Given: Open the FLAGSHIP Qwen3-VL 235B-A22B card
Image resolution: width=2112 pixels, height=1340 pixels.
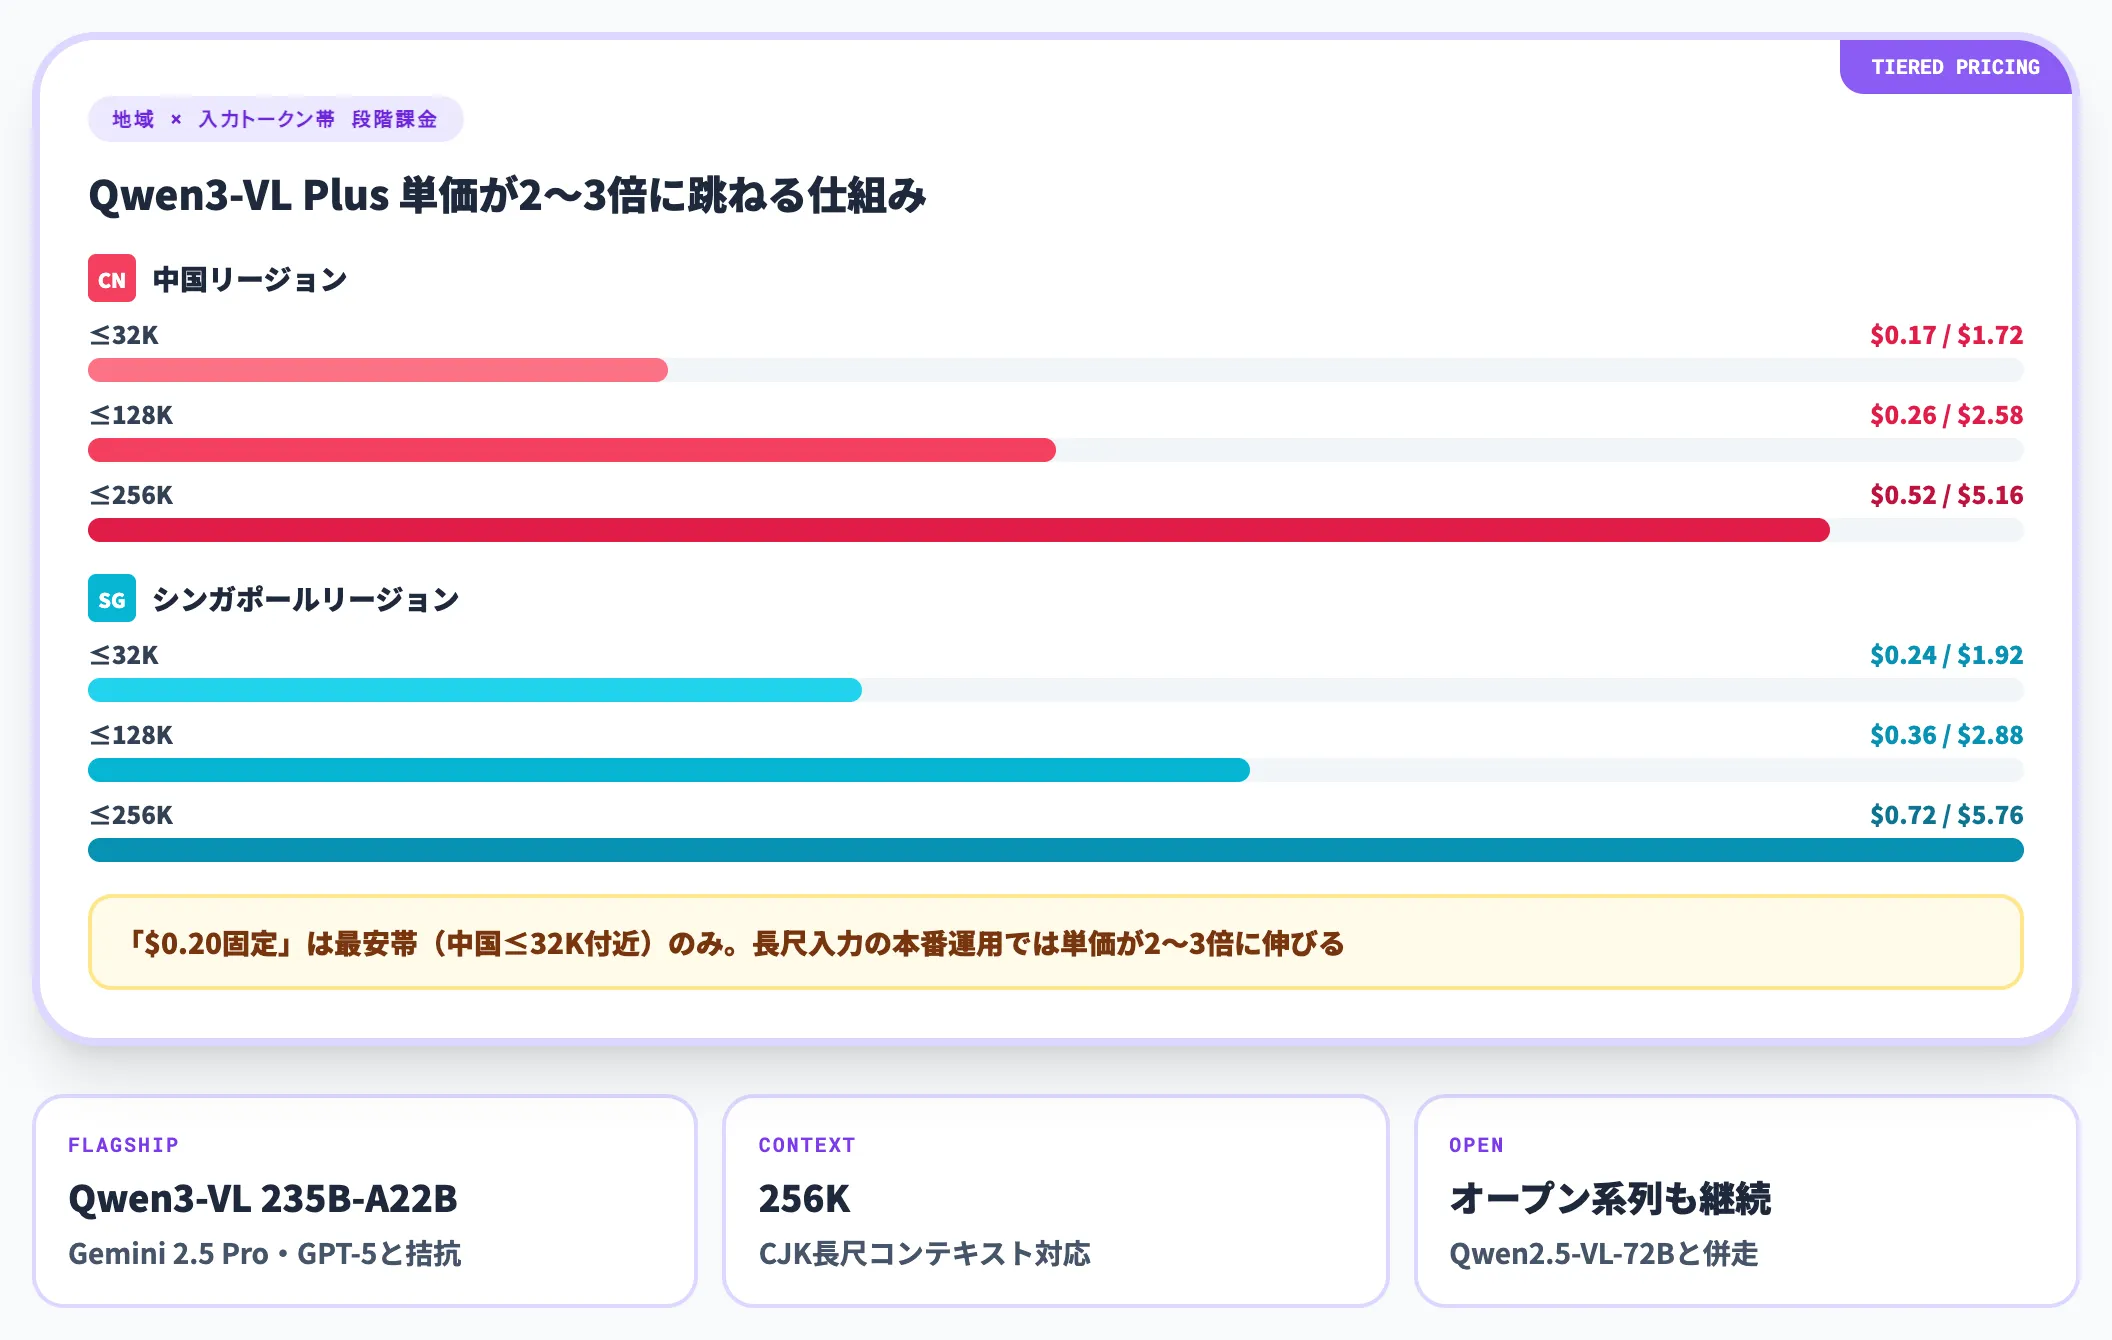Looking at the screenshot, I should point(365,1200).
